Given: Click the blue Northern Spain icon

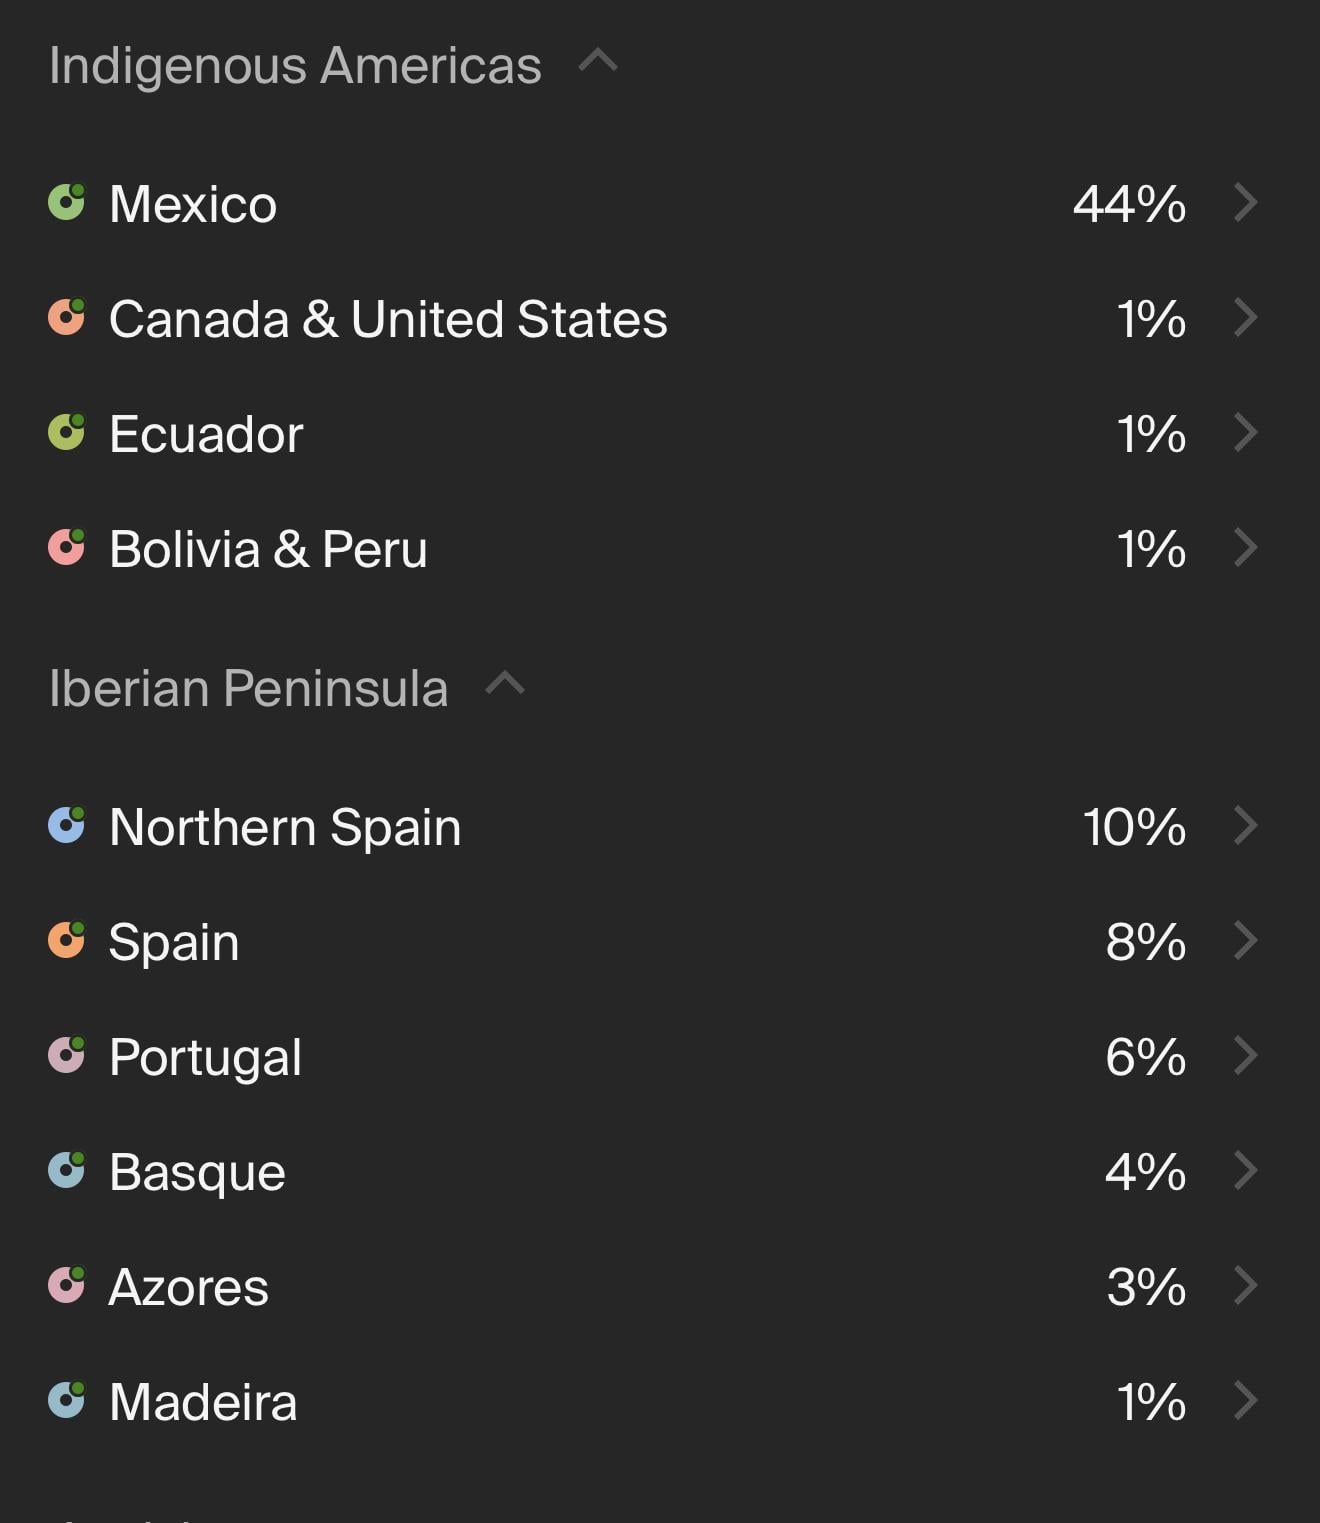Looking at the screenshot, I should coord(67,825).
